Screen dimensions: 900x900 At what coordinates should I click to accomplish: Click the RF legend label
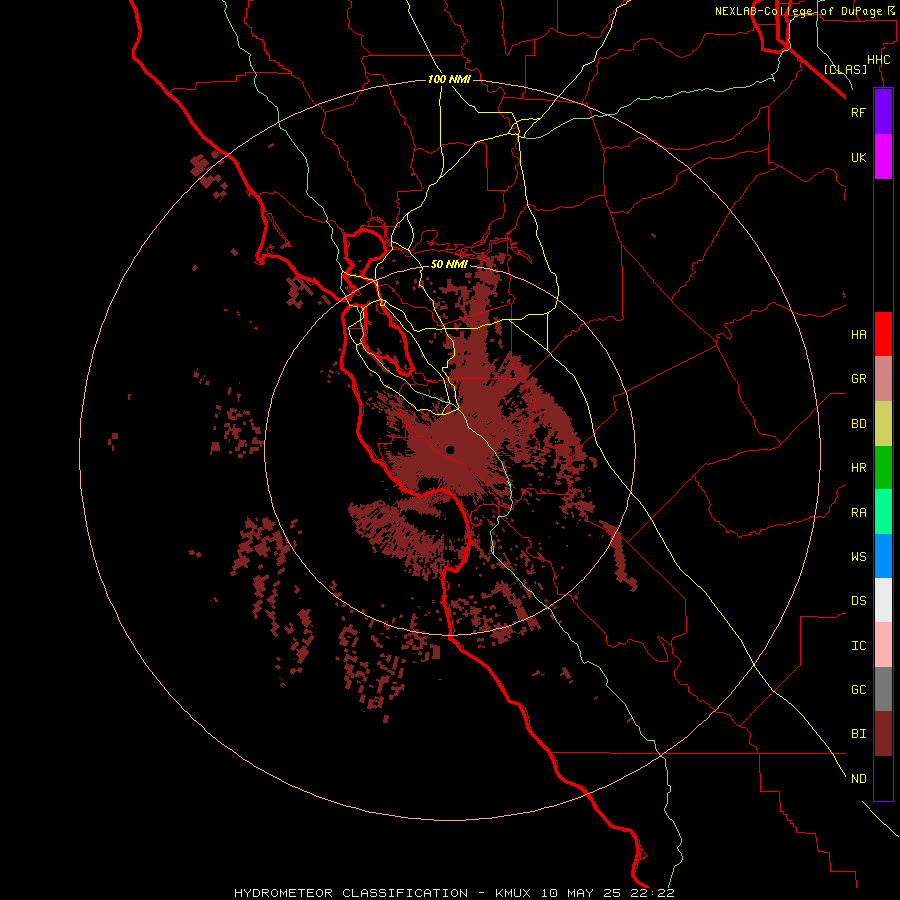(x=858, y=112)
